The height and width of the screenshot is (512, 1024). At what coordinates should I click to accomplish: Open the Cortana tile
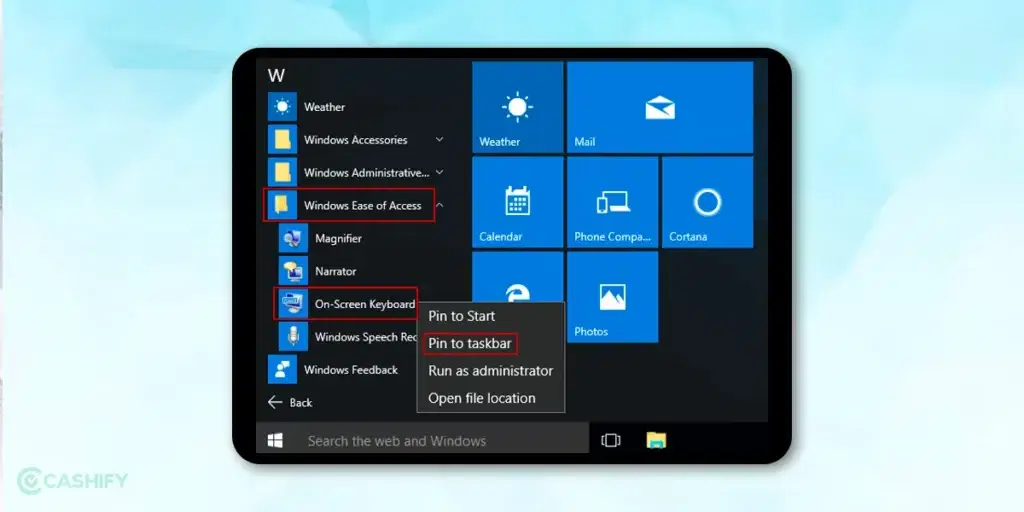707,202
